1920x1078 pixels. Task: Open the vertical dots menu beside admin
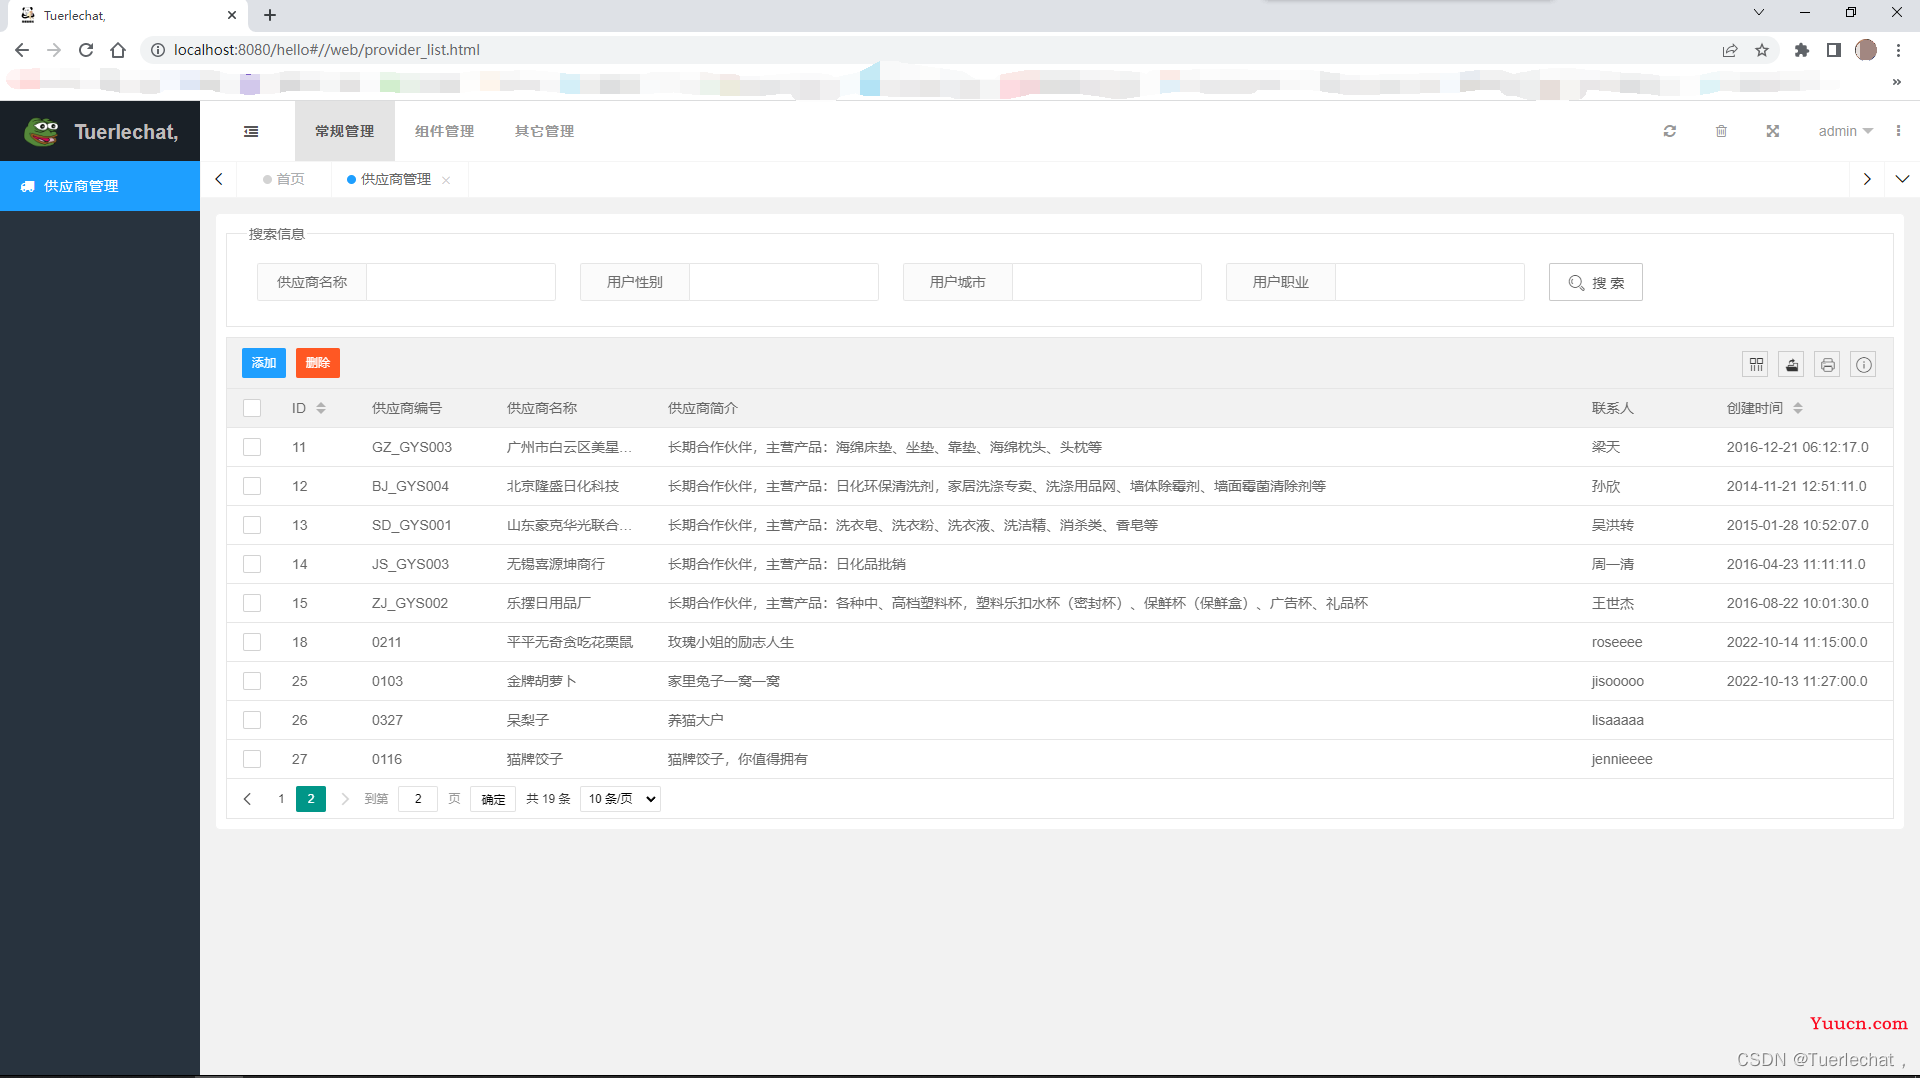click(1898, 131)
